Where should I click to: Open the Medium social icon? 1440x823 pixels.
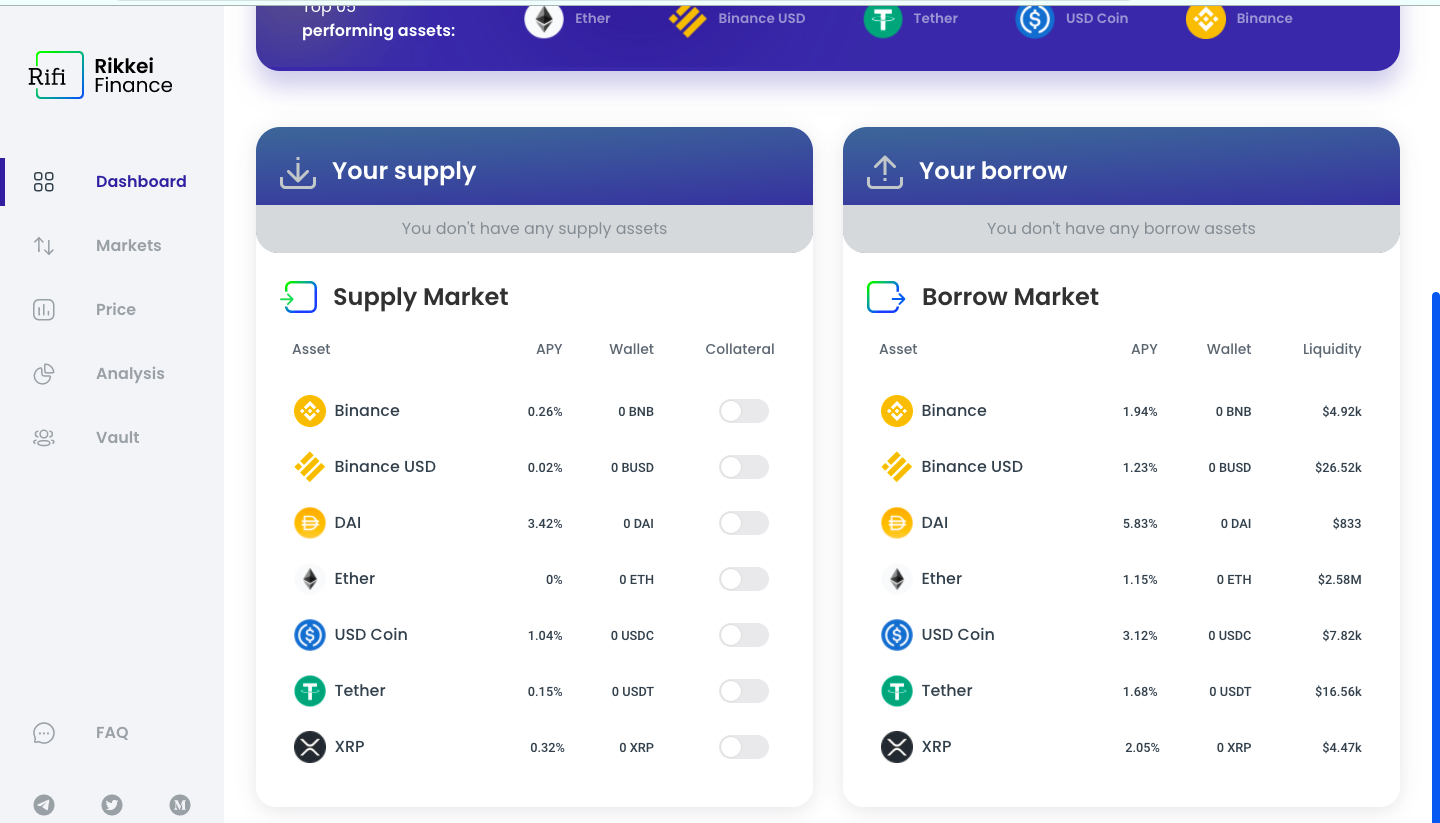click(180, 804)
